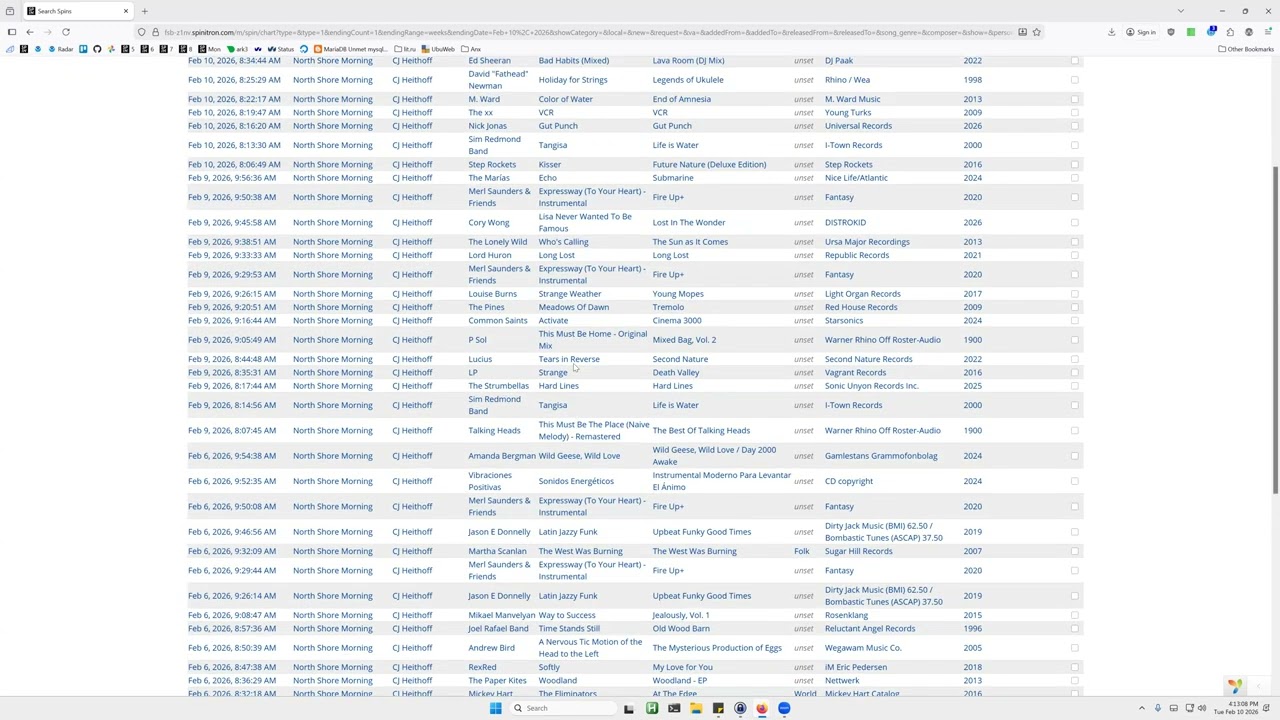Image resolution: width=1280 pixels, height=720 pixels.
Task: Open the tracking protection shield in address bar
Action: pyautogui.click(x=142, y=32)
